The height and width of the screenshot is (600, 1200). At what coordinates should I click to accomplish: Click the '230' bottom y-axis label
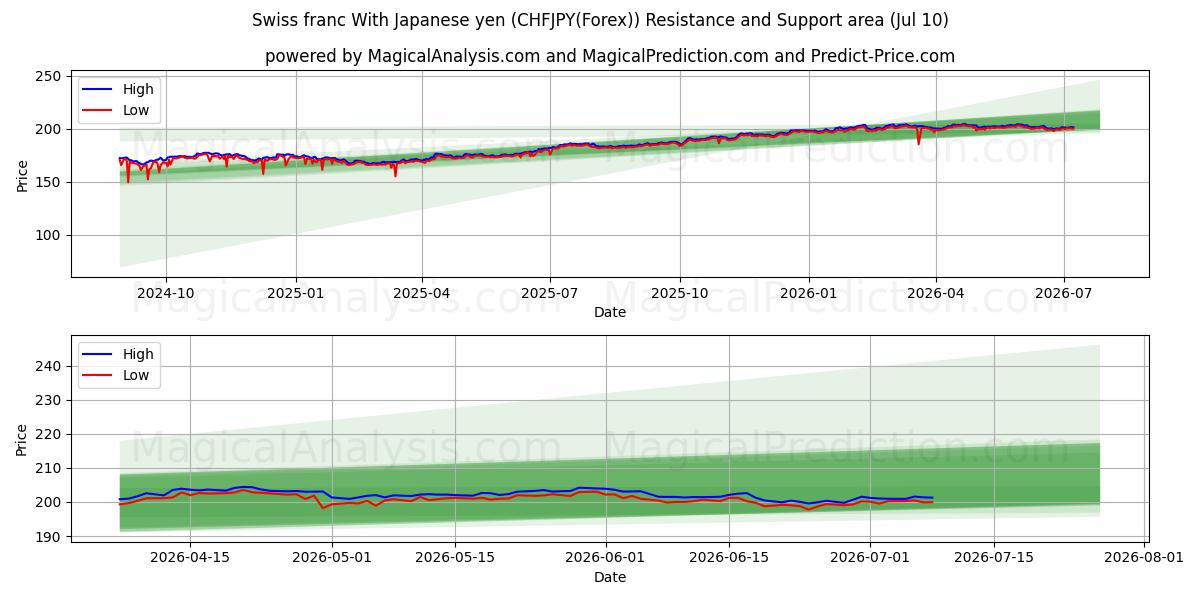click(50, 401)
